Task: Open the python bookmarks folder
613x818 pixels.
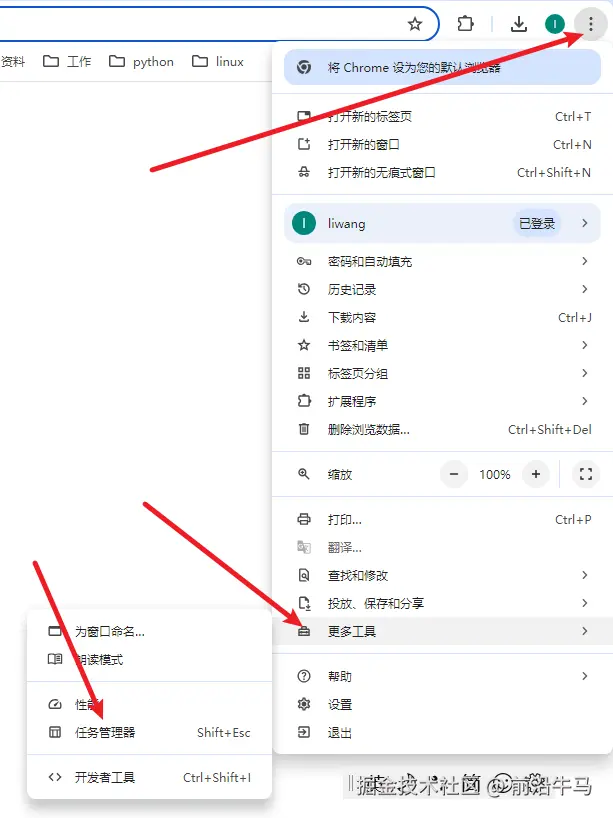Action: (x=141, y=62)
